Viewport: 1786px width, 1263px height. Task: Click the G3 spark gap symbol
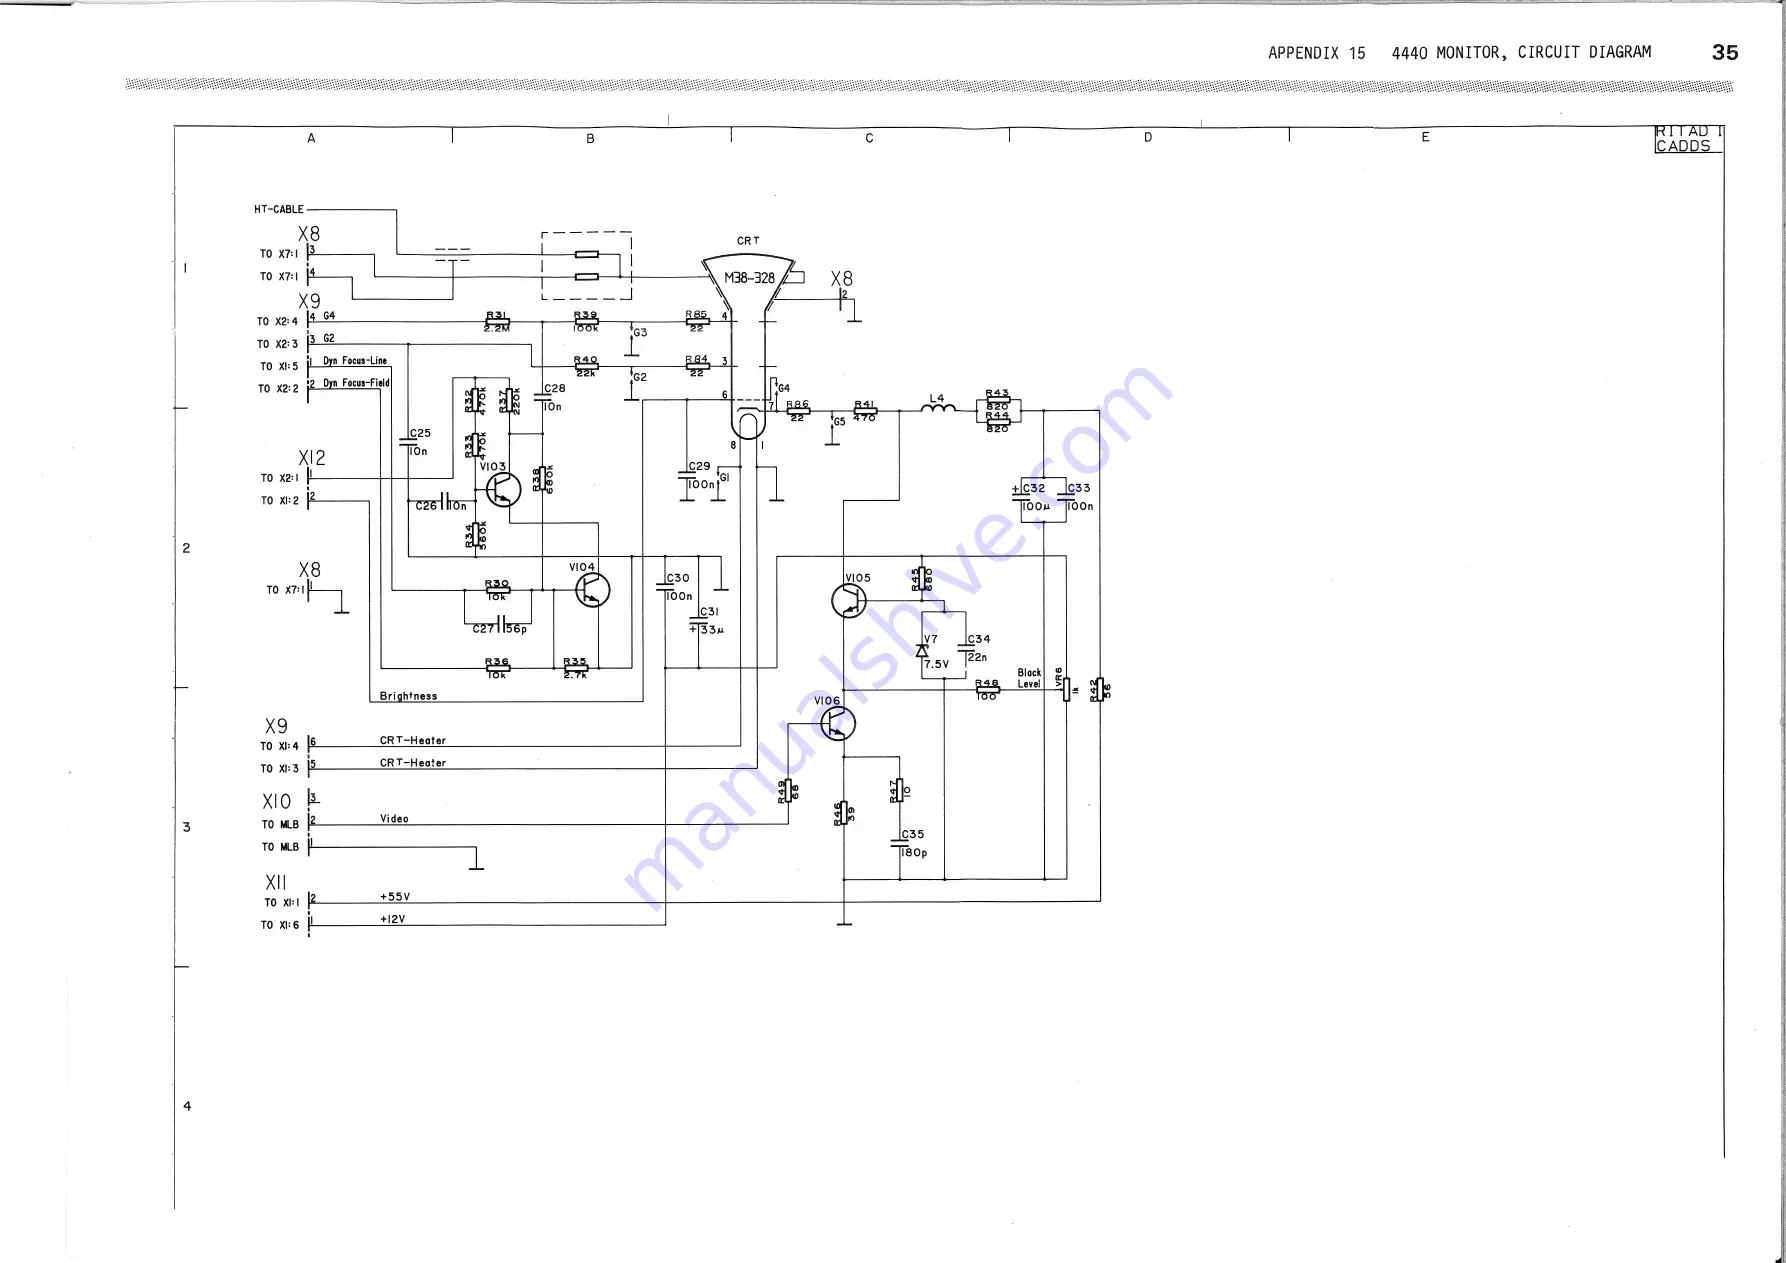click(631, 340)
